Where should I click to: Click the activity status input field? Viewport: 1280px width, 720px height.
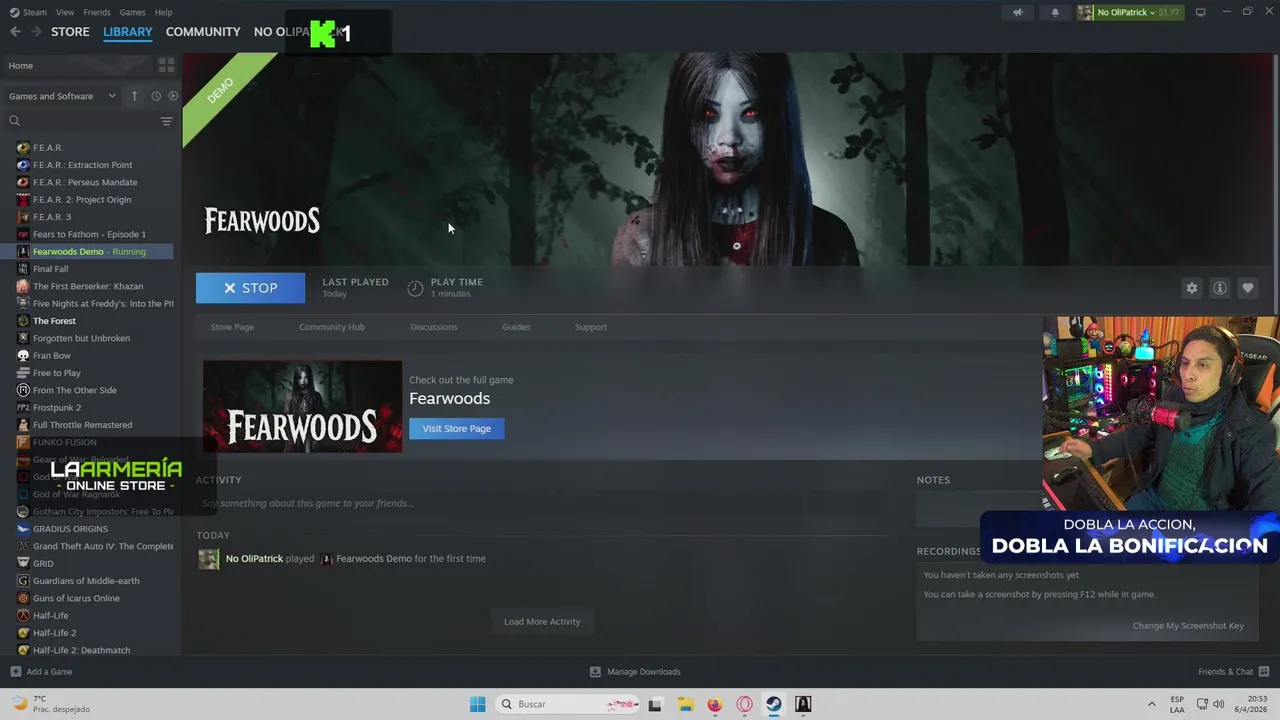541,503
